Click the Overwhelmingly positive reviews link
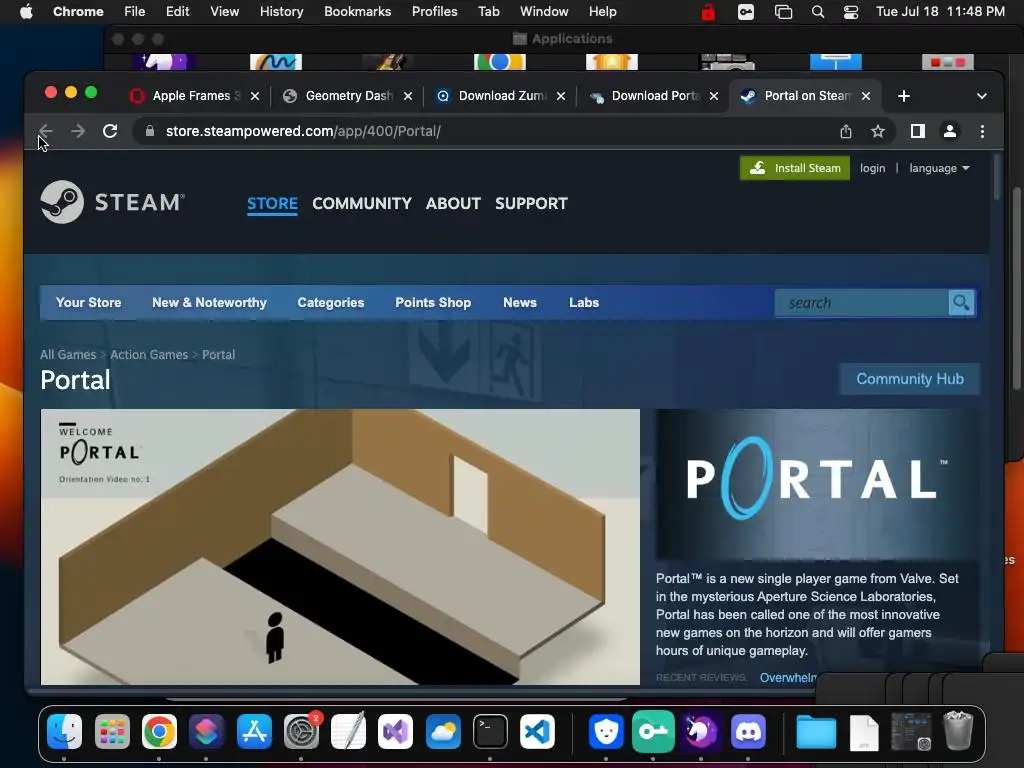Image resolution: width=1024 pixels, height=768 pixels. click(x=788, y=678)
